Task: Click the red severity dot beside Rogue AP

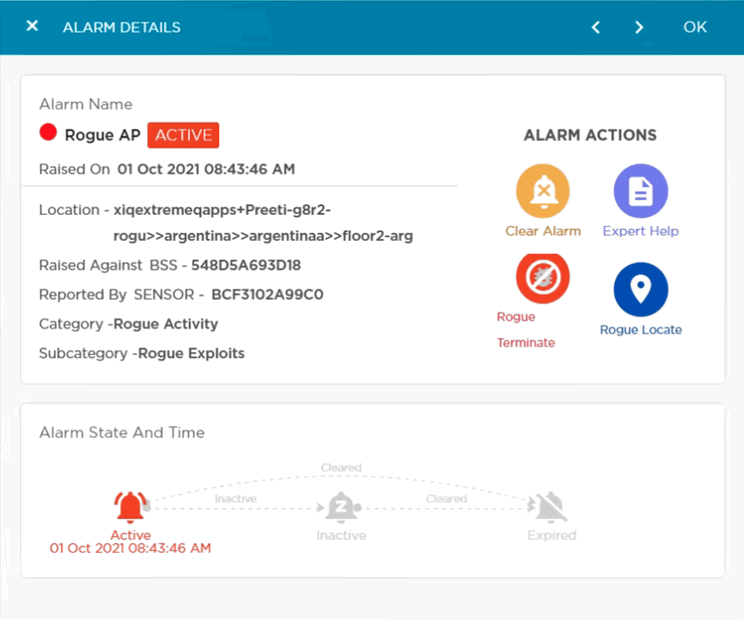Action: (48, 132)
